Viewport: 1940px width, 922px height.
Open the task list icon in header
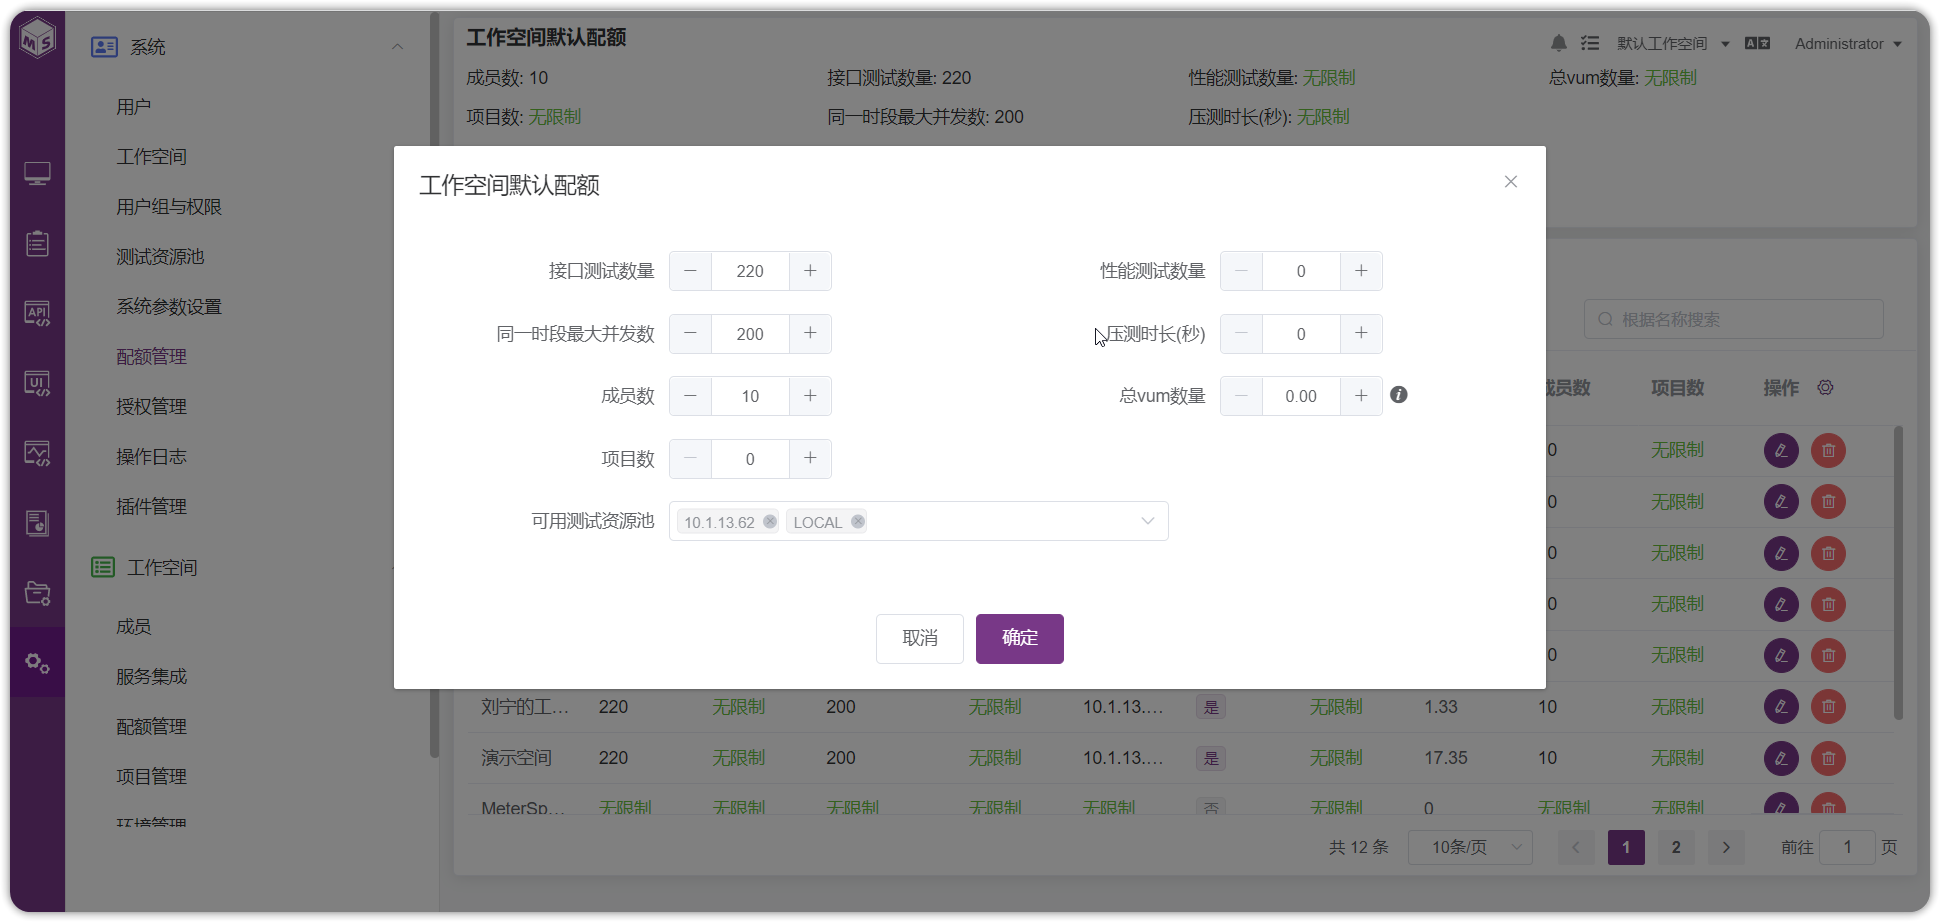tap(1590, 43)
